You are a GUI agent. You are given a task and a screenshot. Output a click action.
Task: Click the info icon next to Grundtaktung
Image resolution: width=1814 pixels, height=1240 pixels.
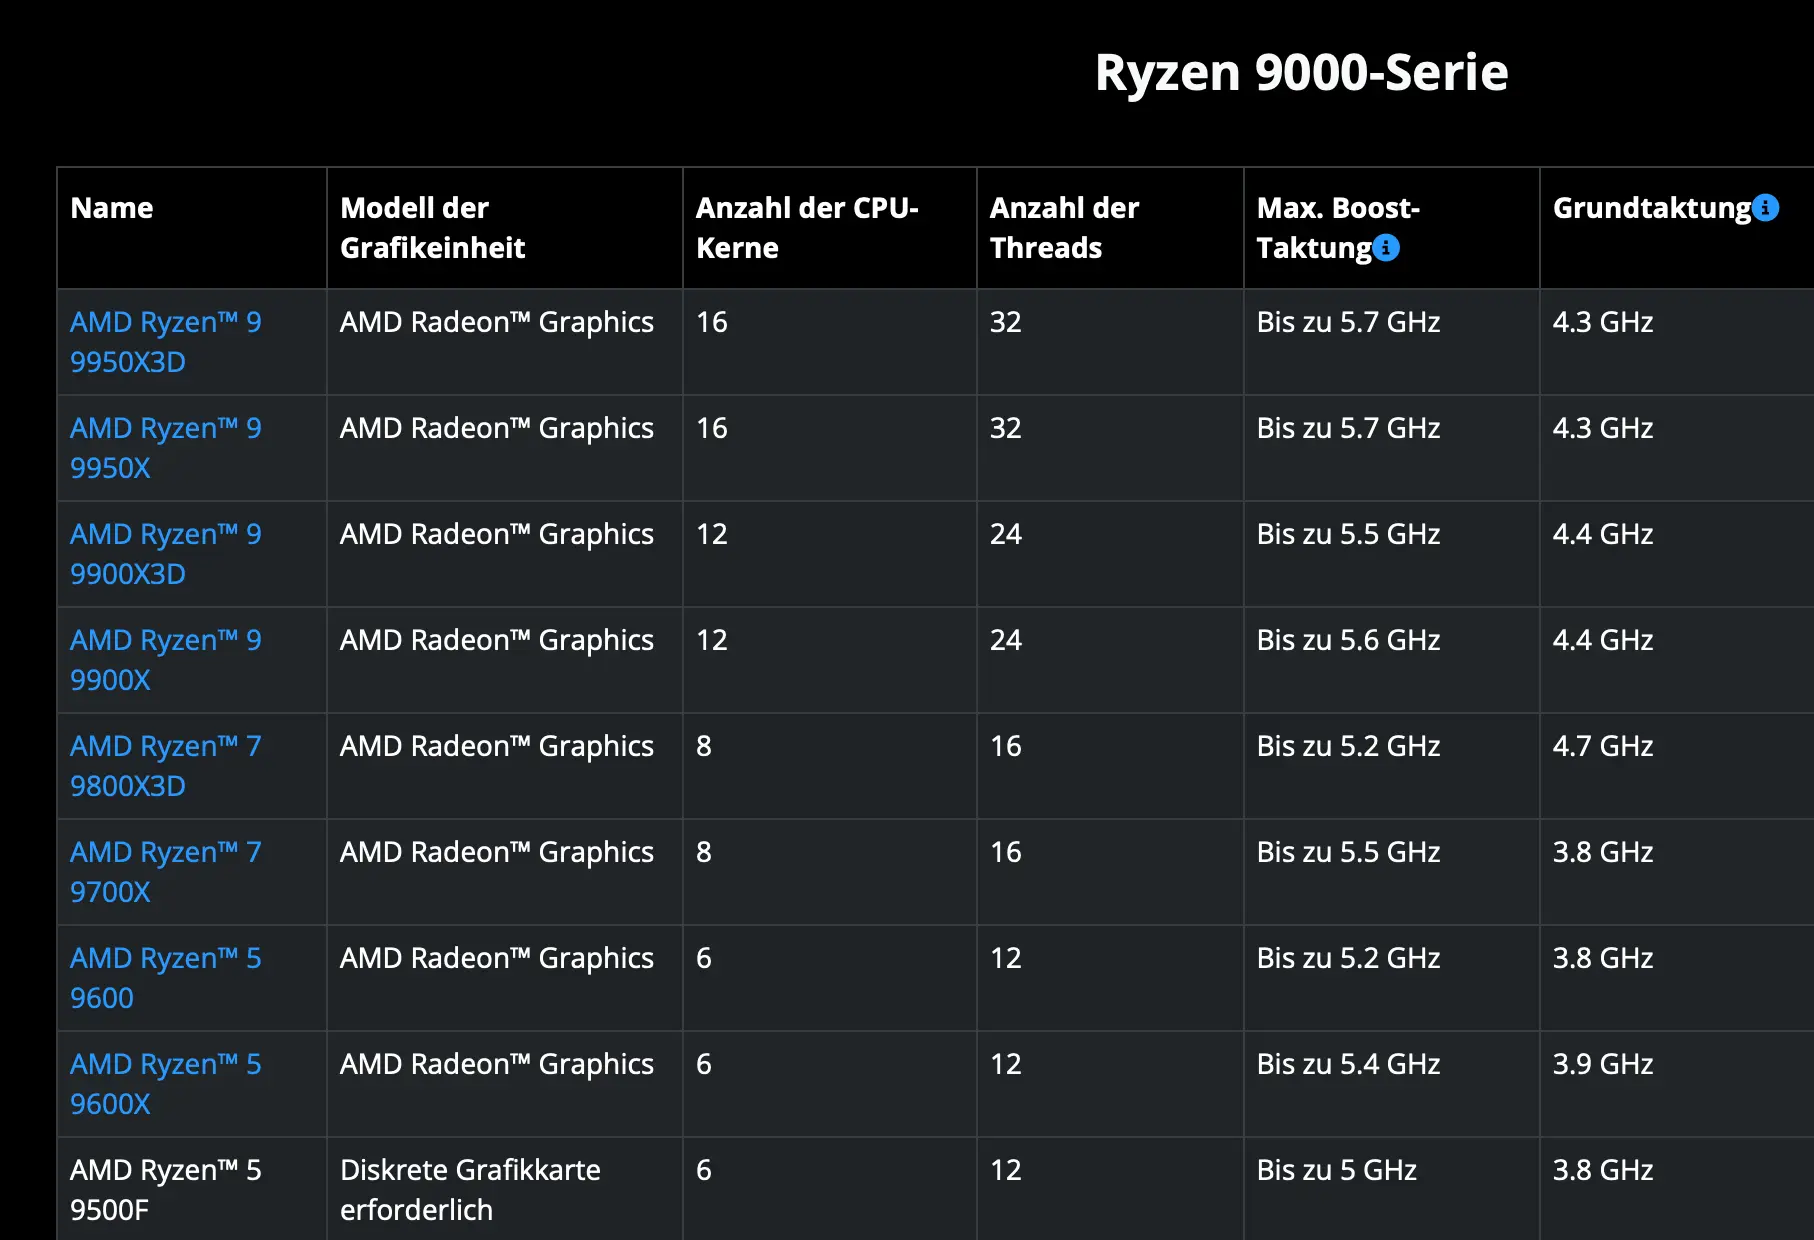click(1766, 207)
